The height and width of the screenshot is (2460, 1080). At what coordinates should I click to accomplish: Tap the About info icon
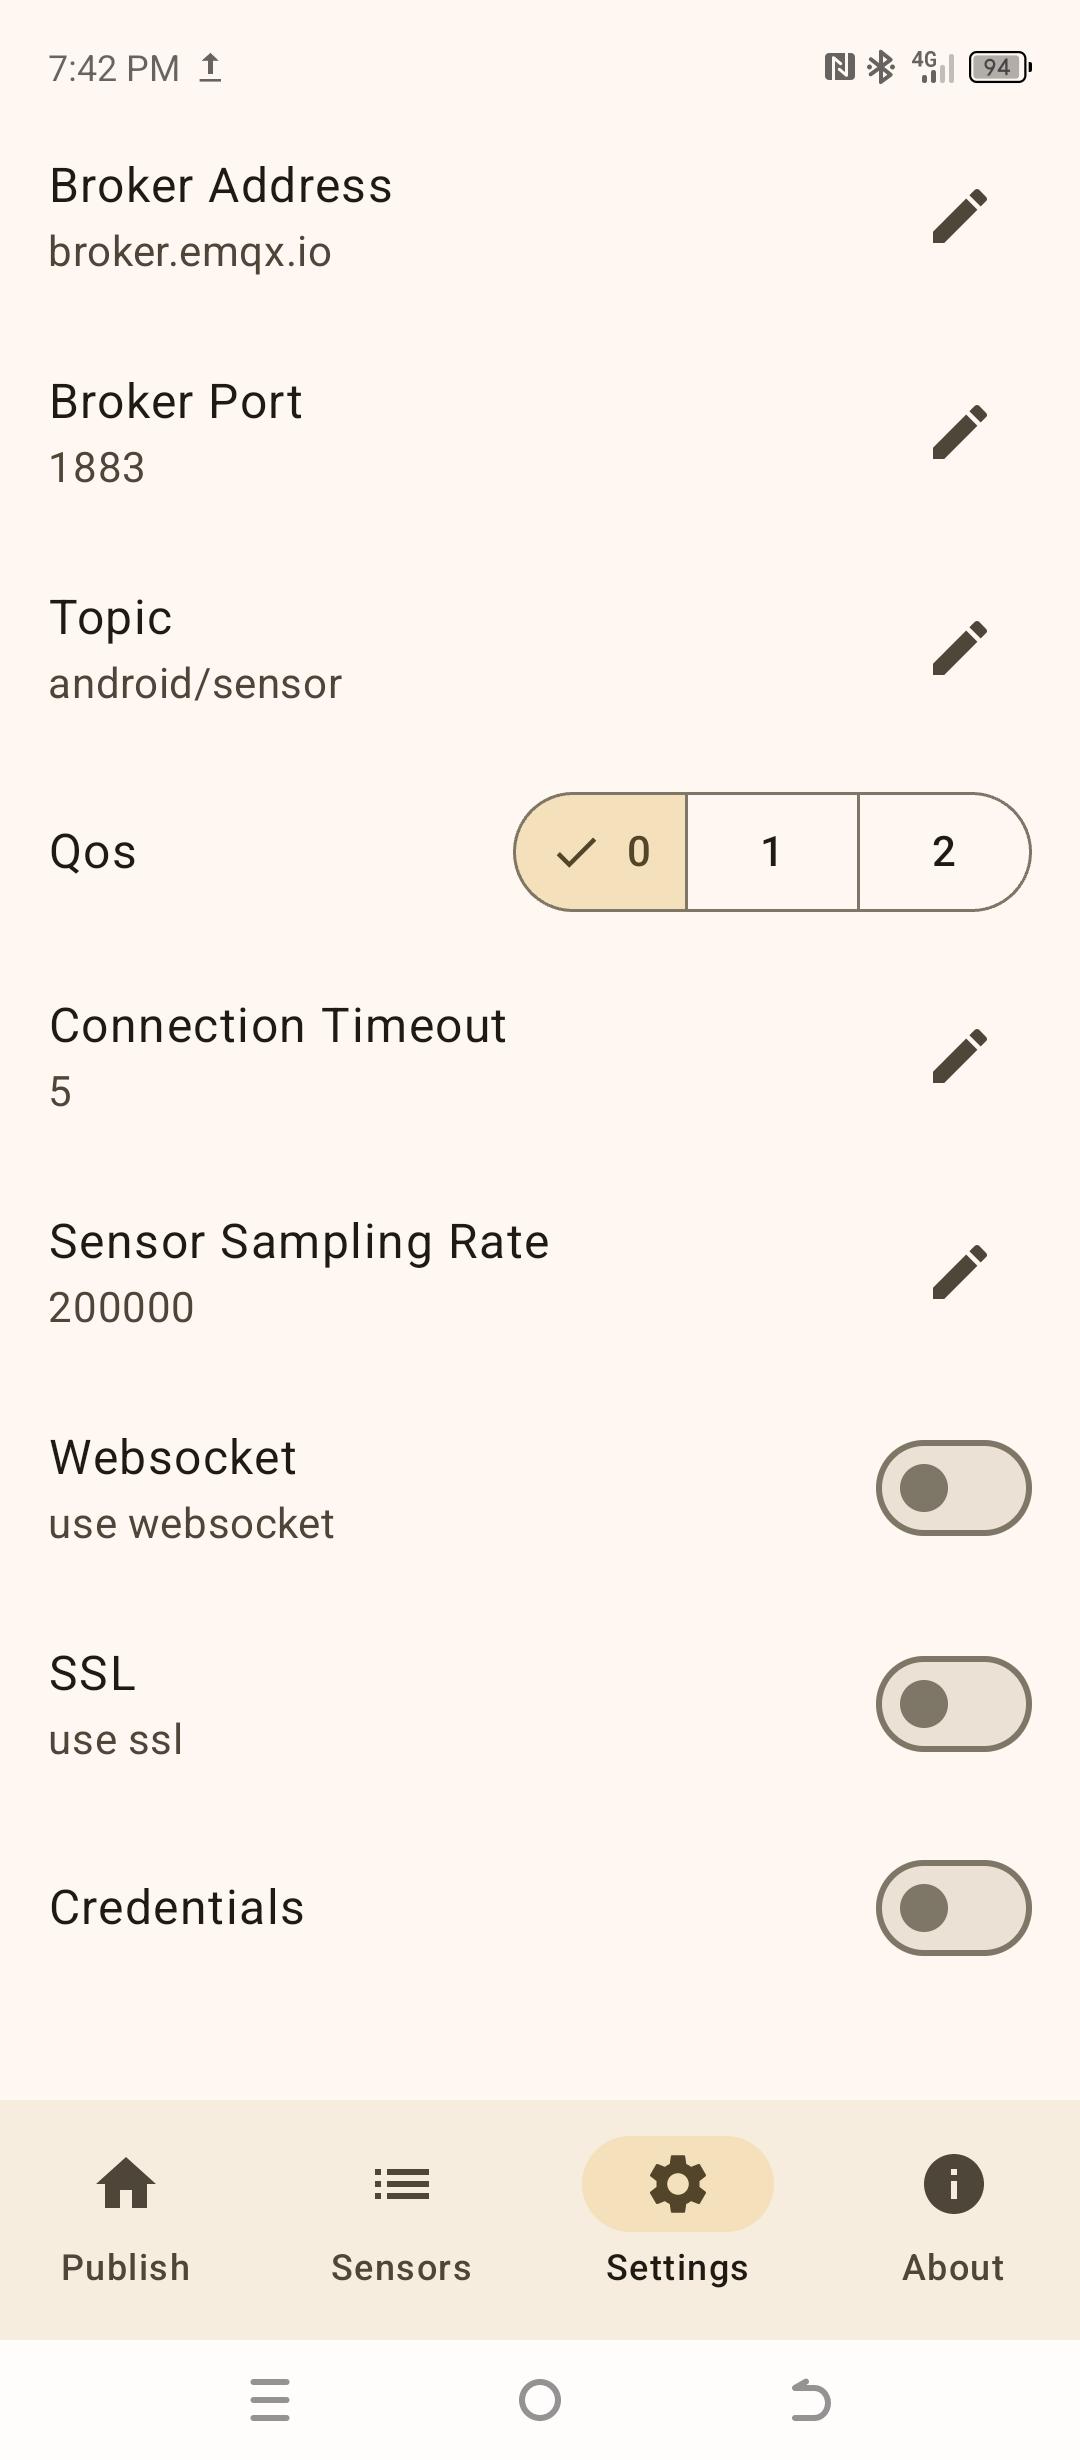[953, 2184]
